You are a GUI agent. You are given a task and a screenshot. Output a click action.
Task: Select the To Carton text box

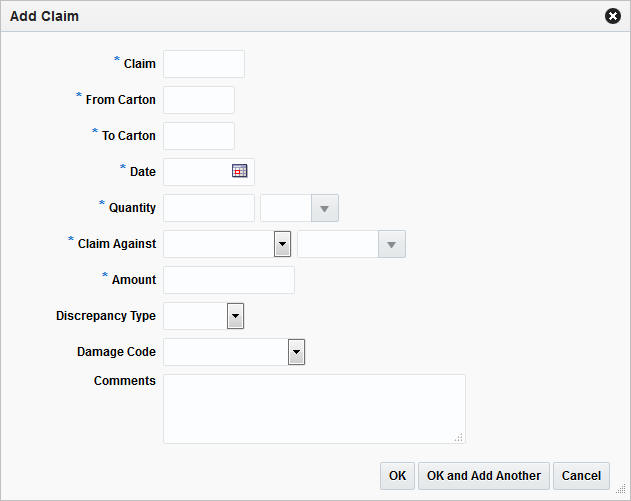(199, 136)
